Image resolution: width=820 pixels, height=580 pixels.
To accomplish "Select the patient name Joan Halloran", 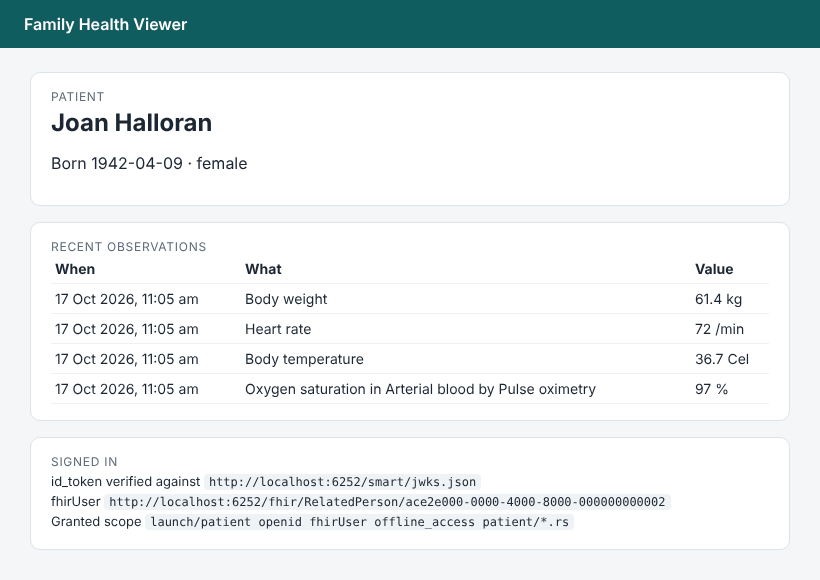I will (131, 123).
